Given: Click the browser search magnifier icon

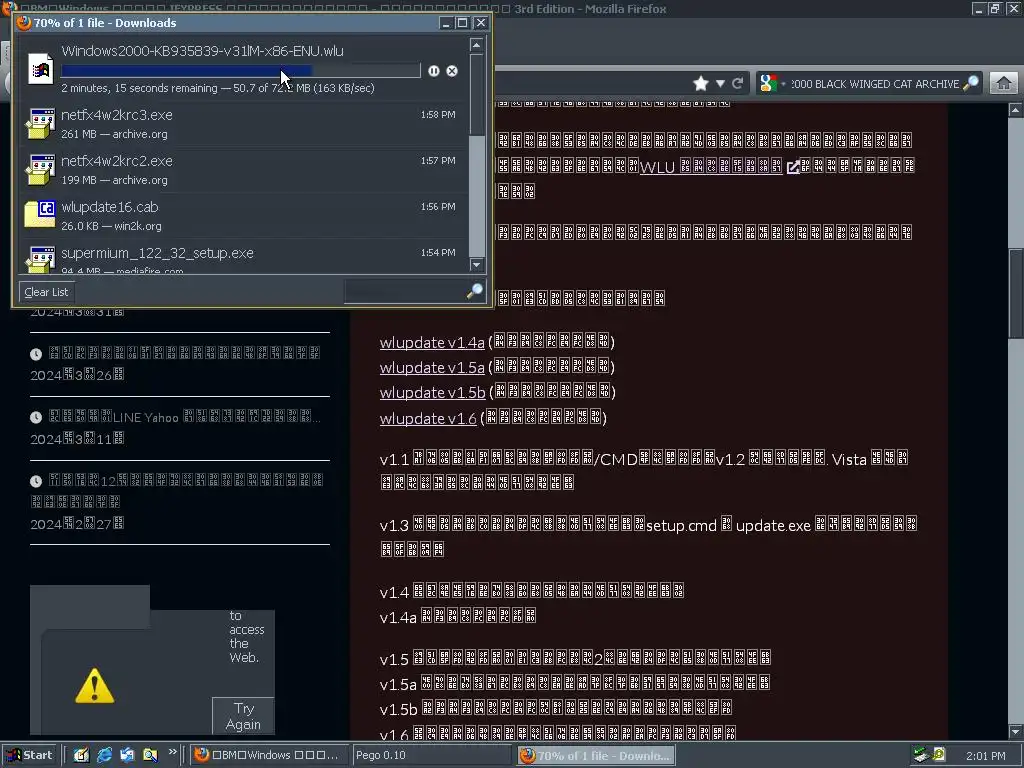Looking at the screenshot, I should coord(971,83).
